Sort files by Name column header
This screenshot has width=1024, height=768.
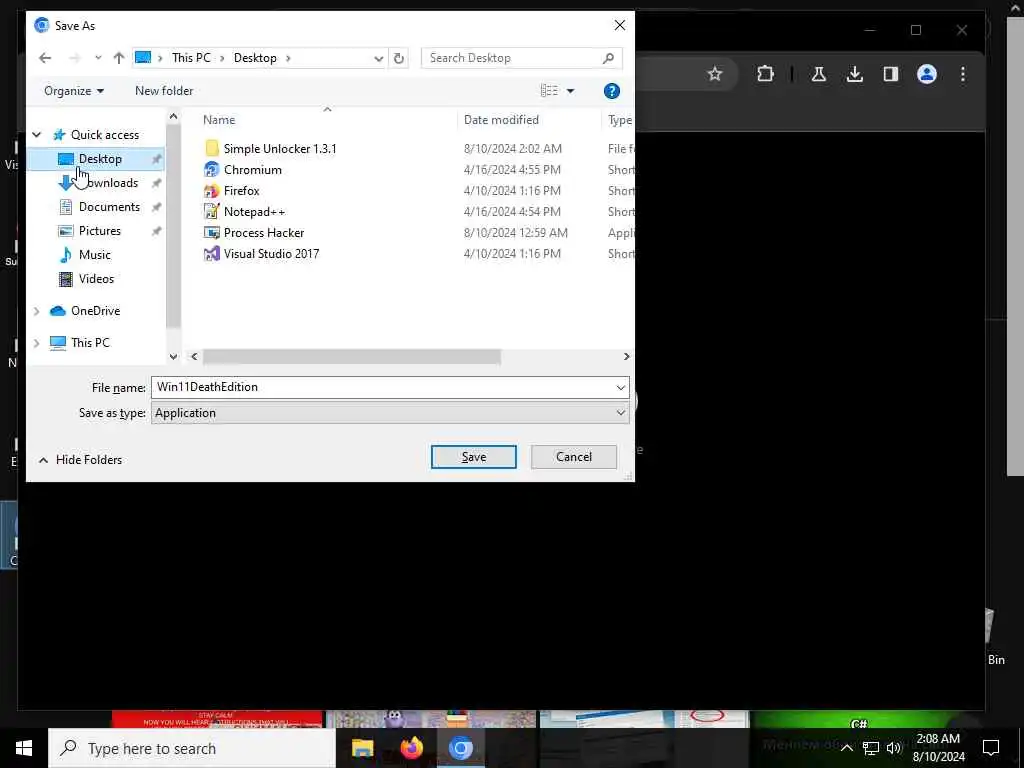click(x=219, y=120)
